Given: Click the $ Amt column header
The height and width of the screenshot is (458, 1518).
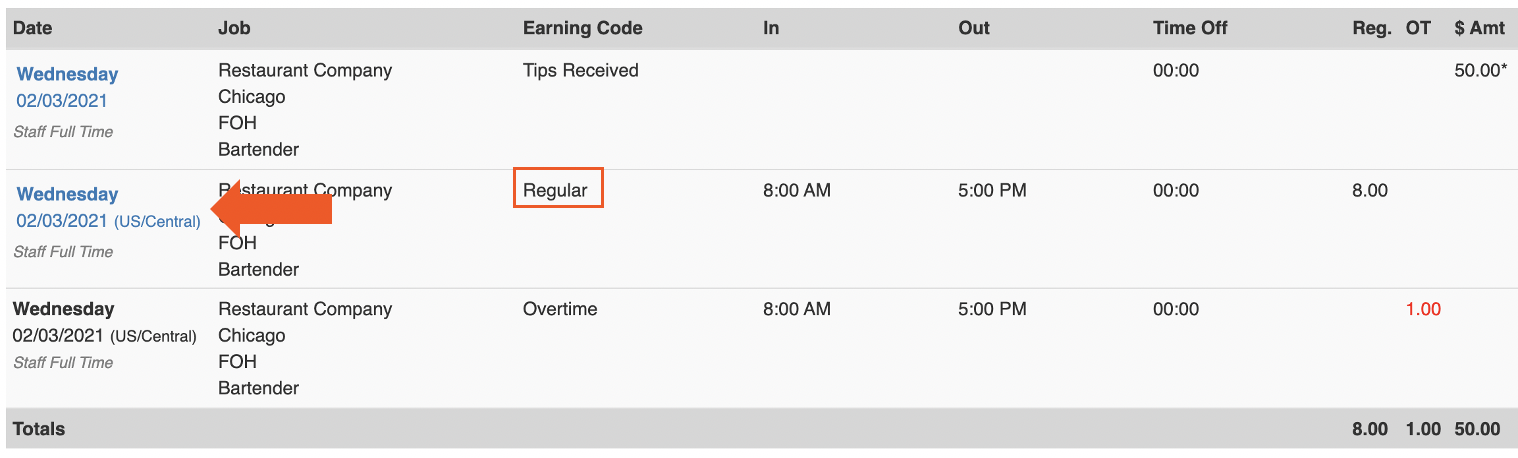Looking at the screenshot, I should [x=1479, y=28].
